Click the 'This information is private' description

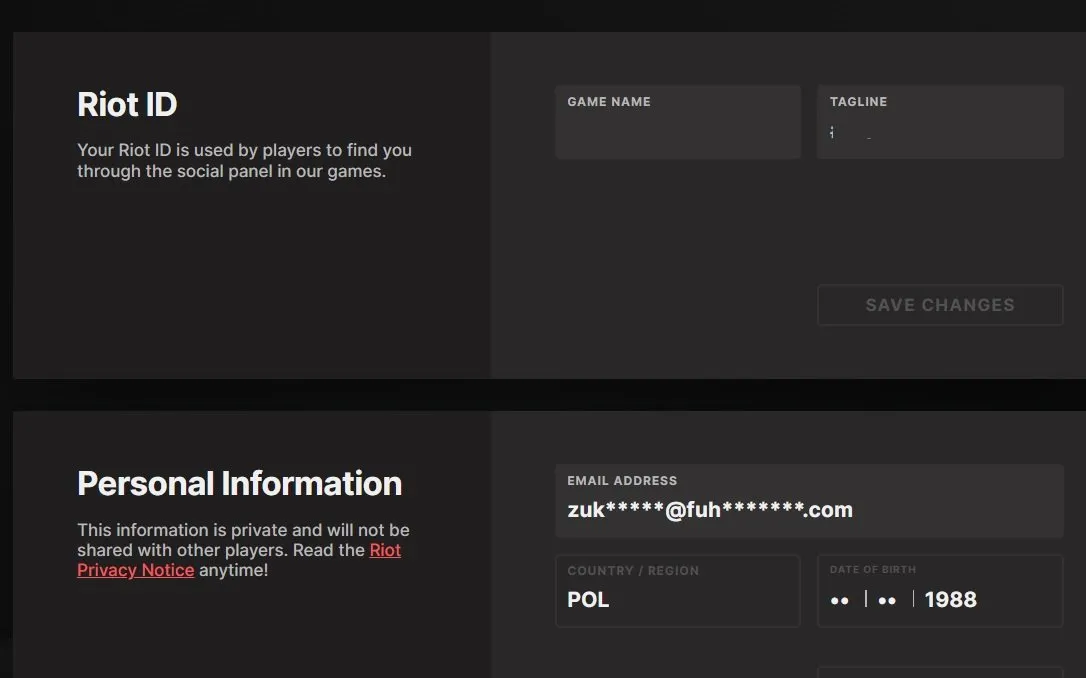243,550
